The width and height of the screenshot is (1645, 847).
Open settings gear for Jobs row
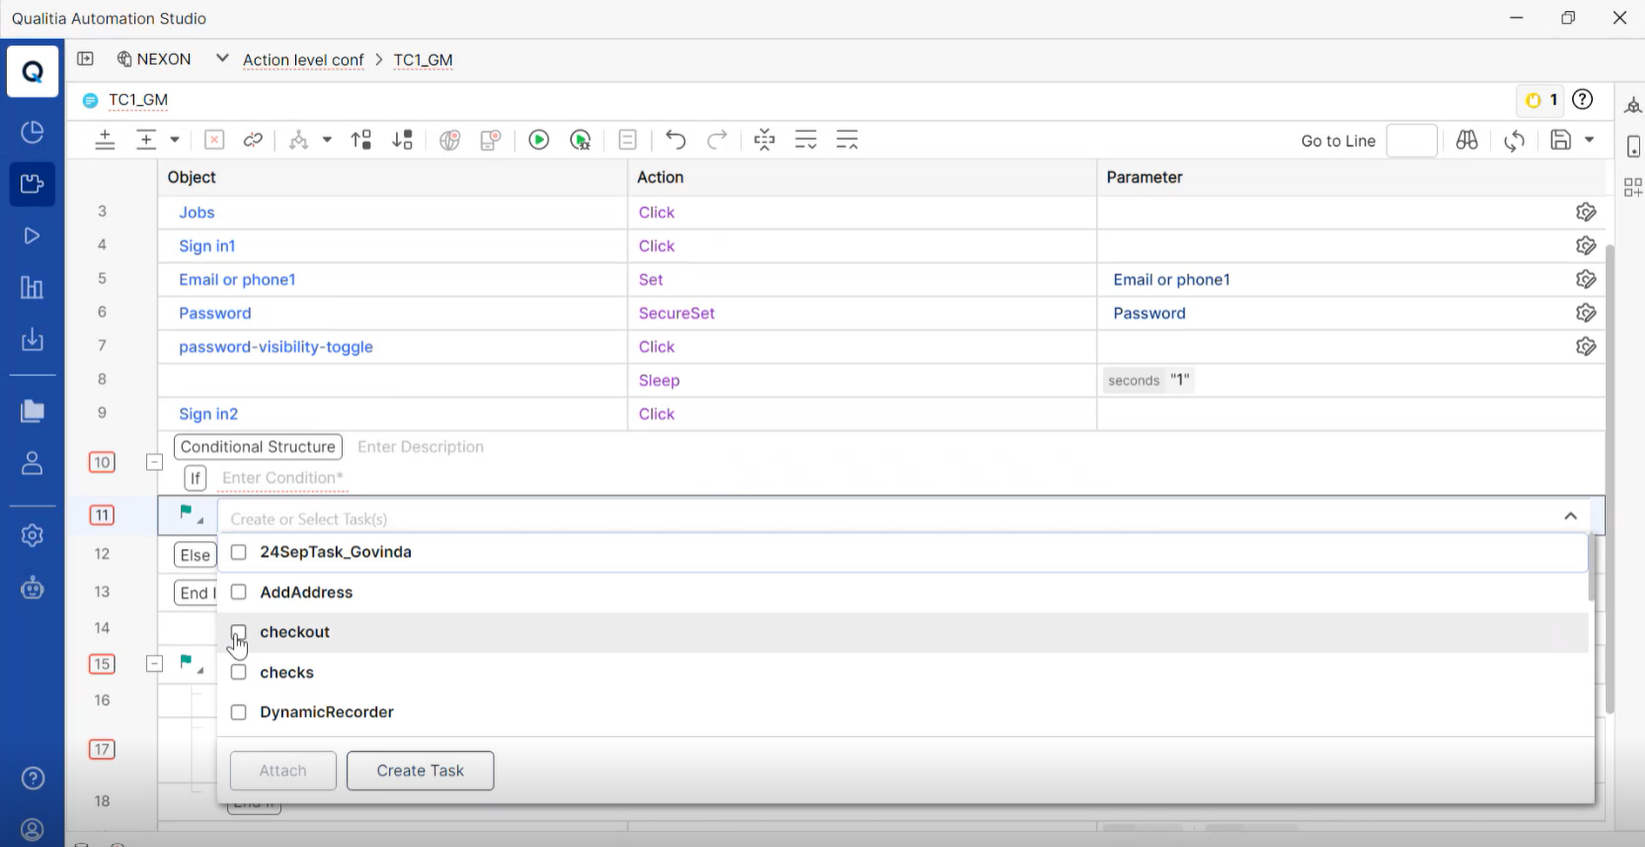coord(1585,212)
